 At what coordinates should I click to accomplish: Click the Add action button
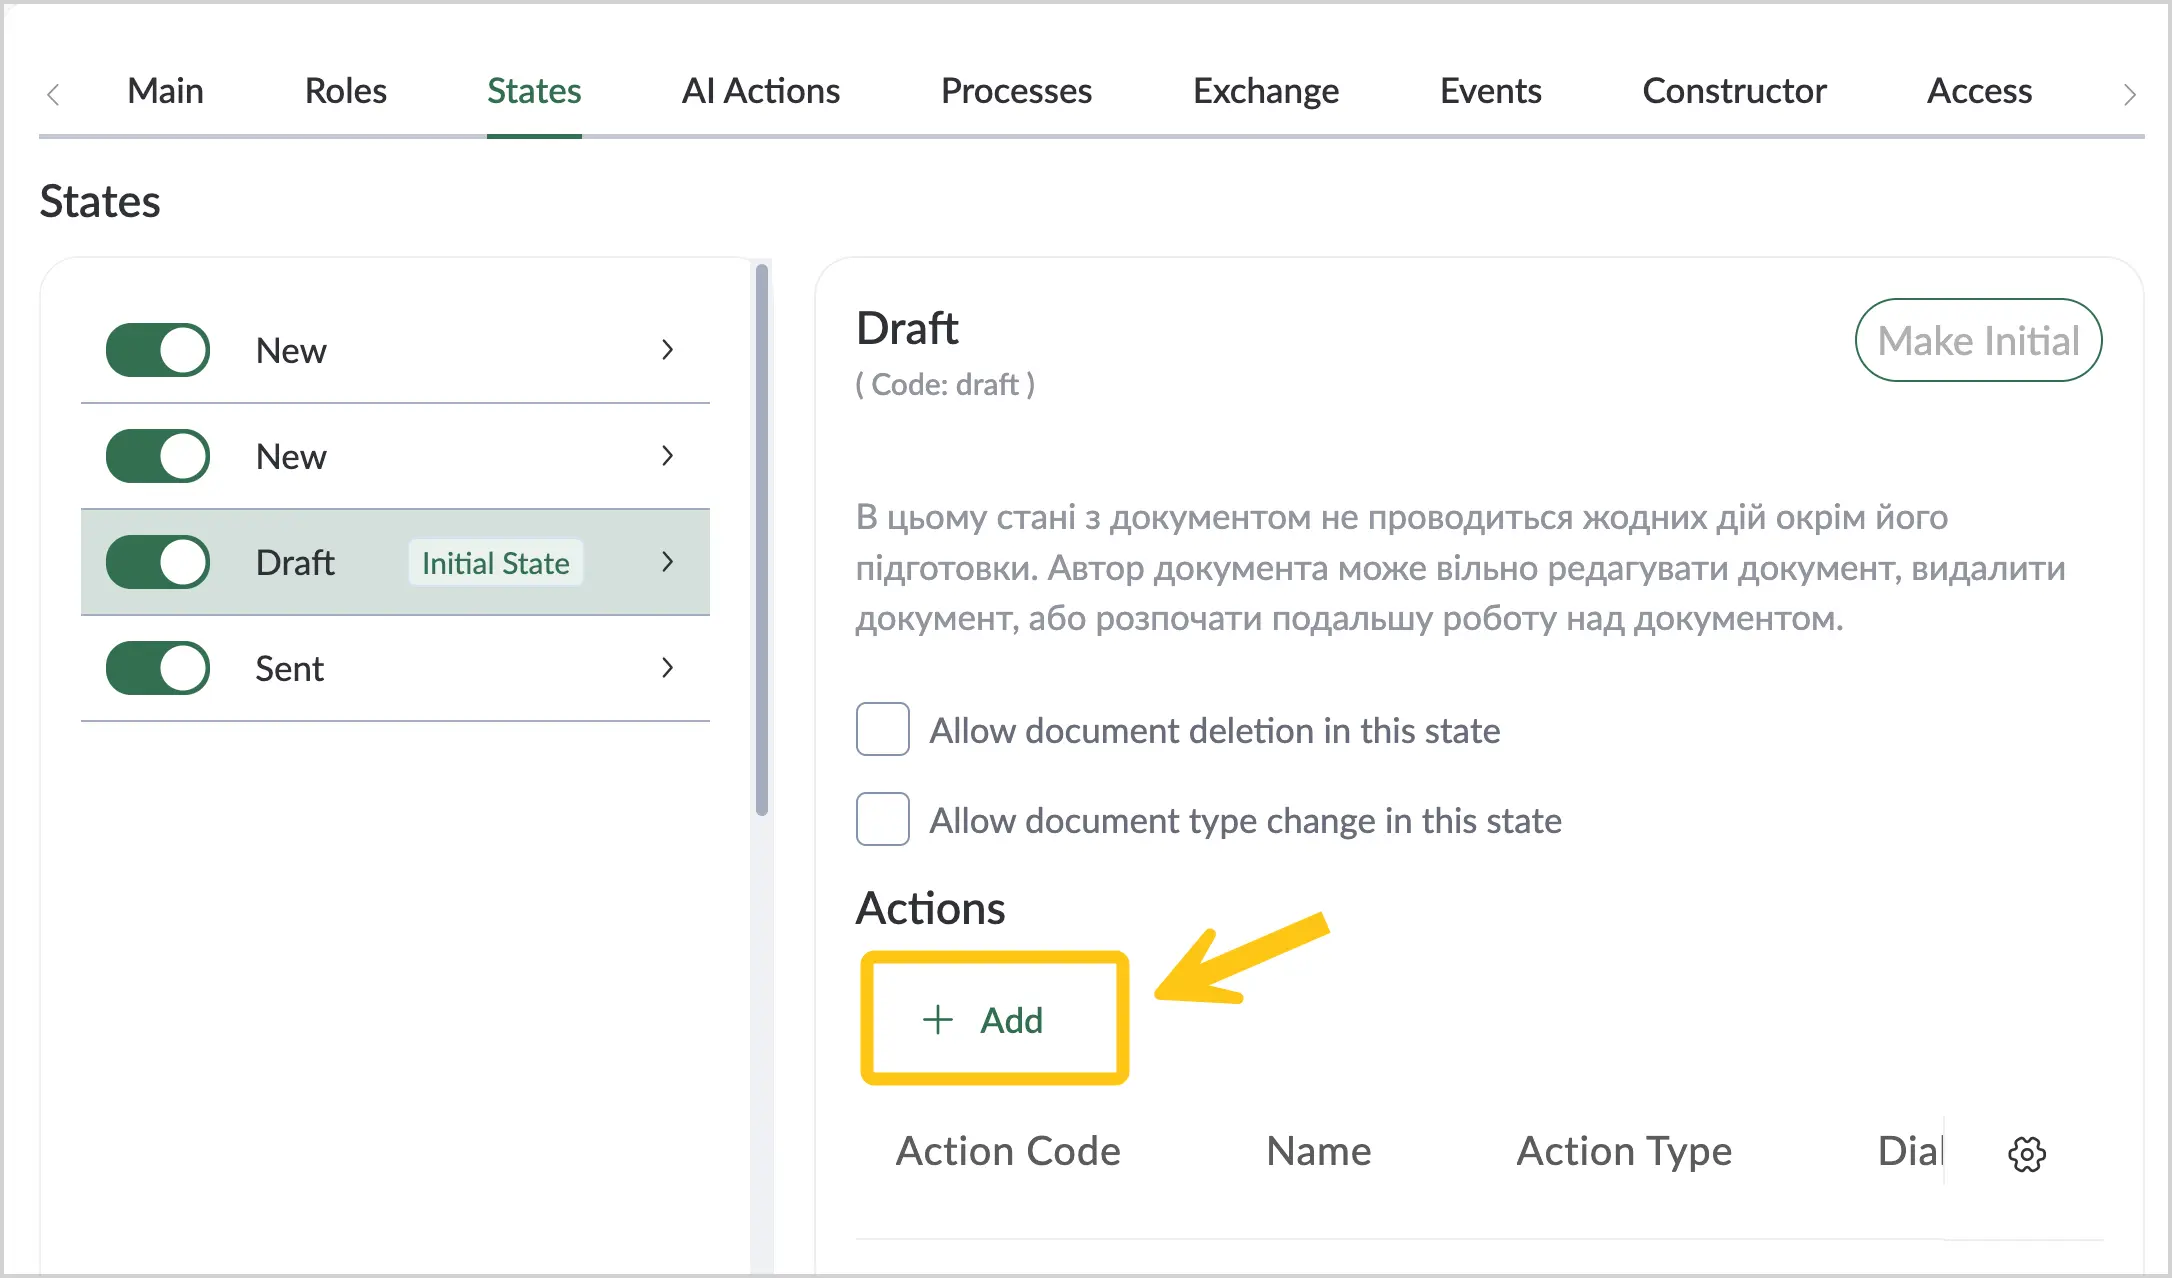[994, 1020]
